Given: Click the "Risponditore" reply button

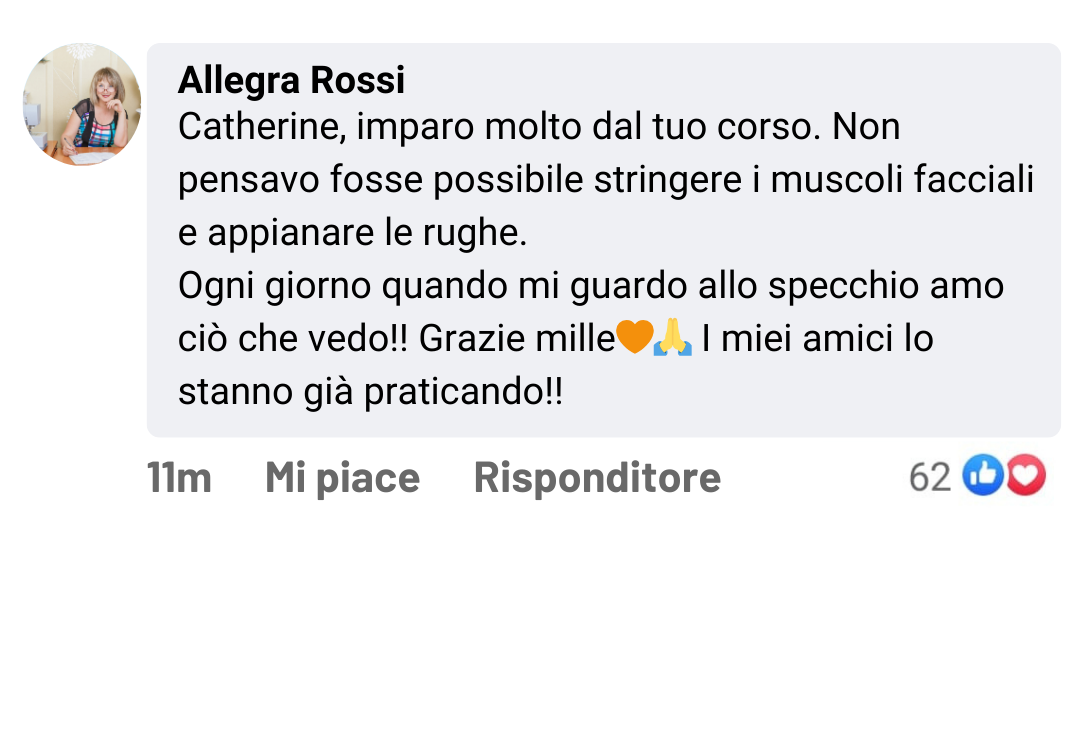Looking at the screenshot, I should point(597,478).
